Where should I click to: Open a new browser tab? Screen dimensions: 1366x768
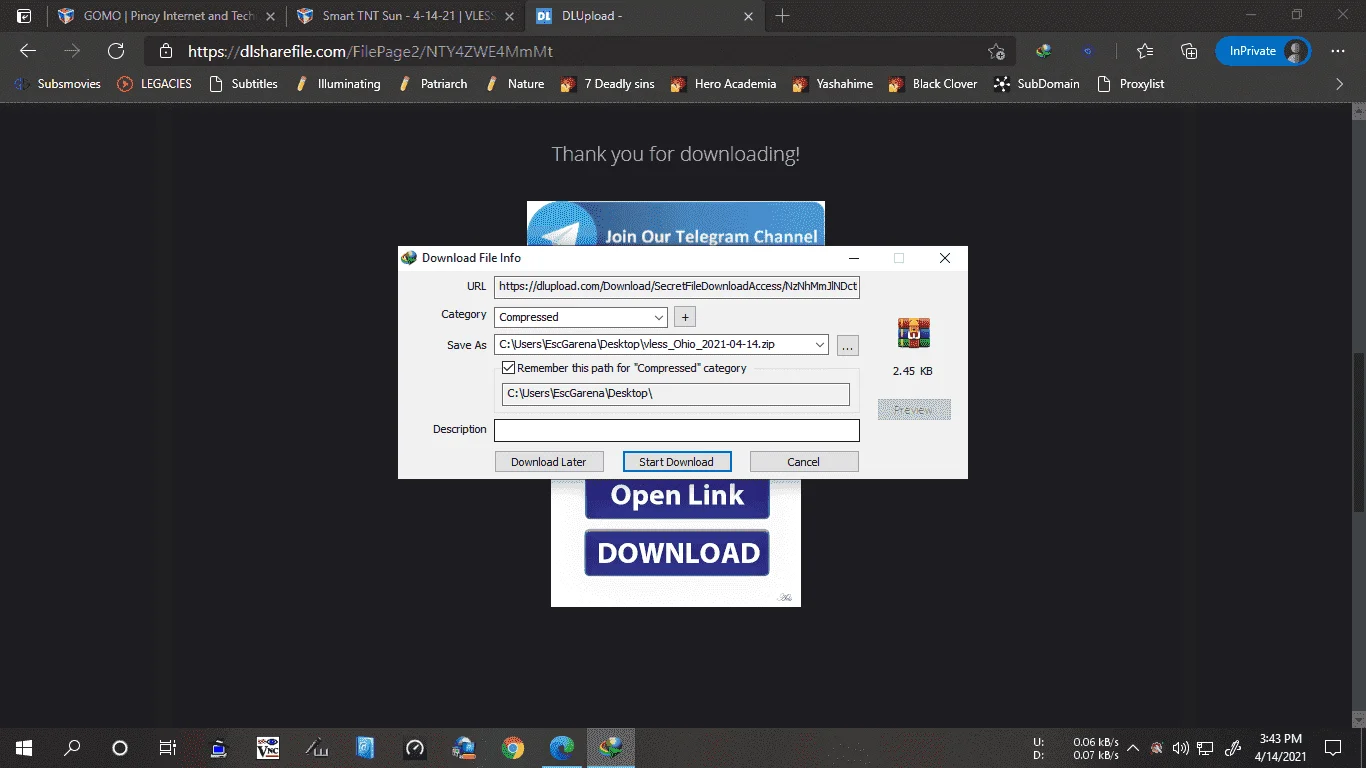click(783, 16)
